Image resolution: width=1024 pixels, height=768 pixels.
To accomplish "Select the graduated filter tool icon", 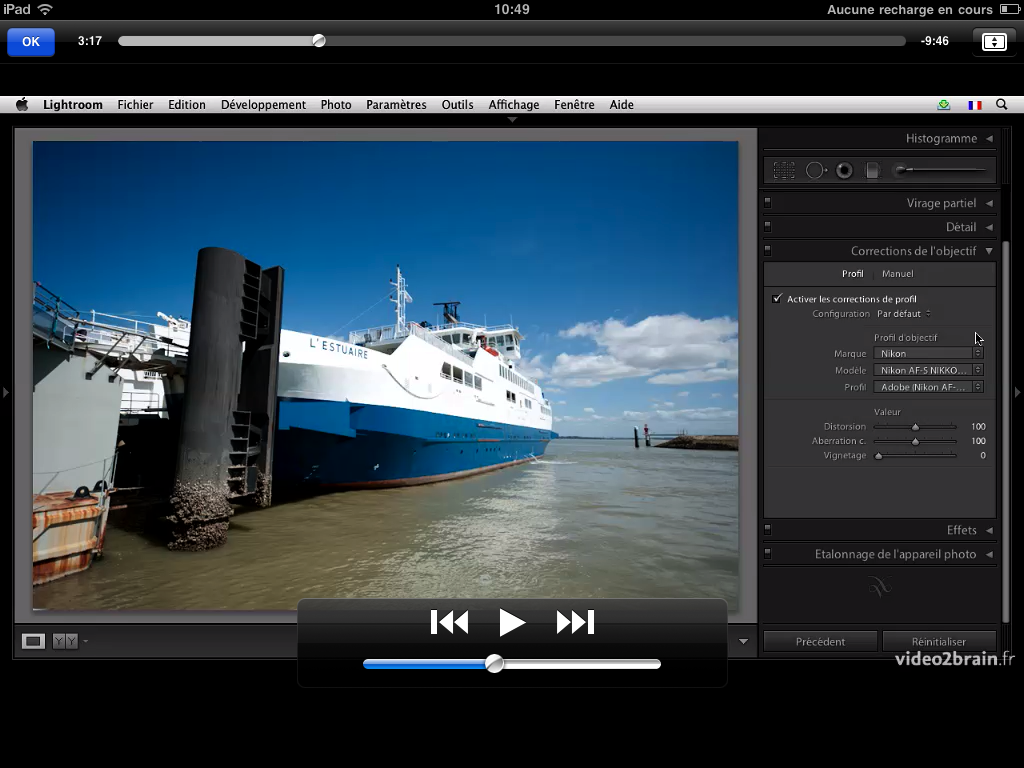I will [872, 170].
